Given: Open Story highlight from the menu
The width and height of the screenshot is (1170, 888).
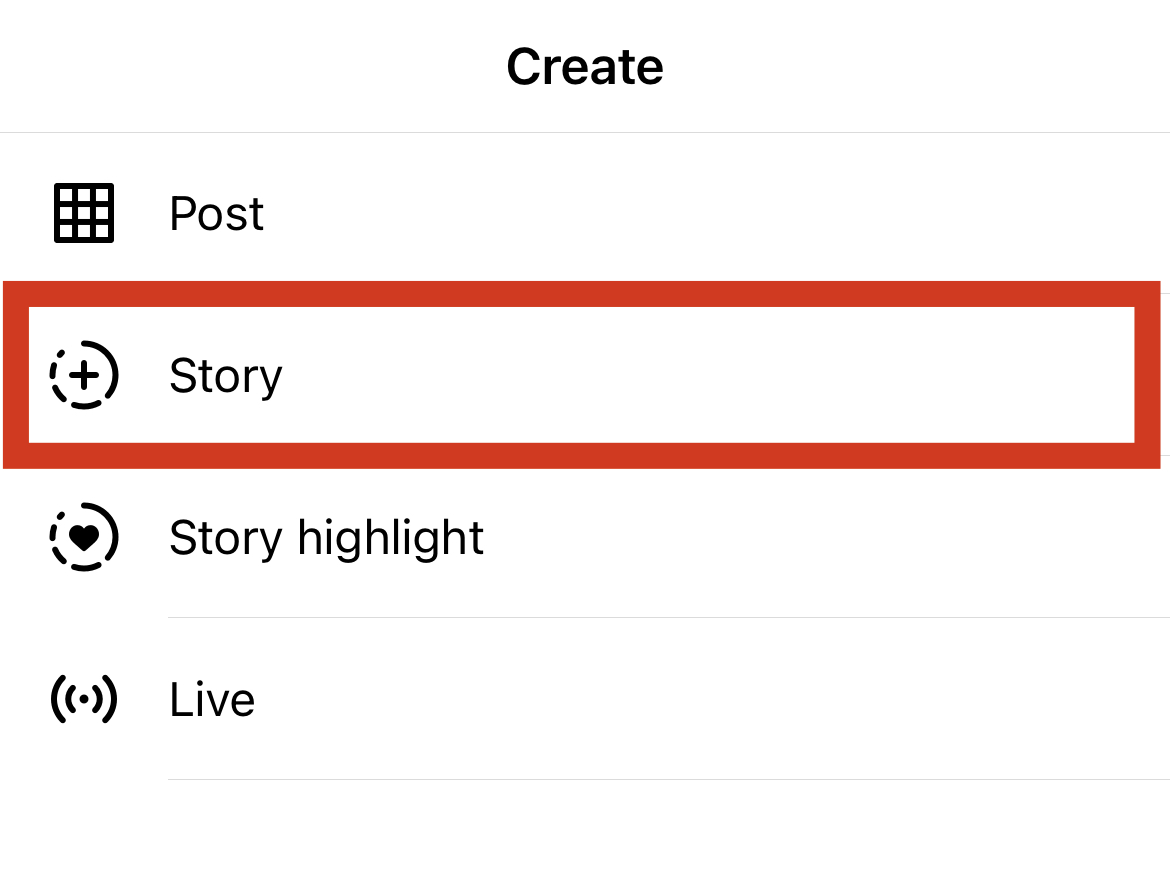Looking at the screenshot, I should tap(585, 537).
